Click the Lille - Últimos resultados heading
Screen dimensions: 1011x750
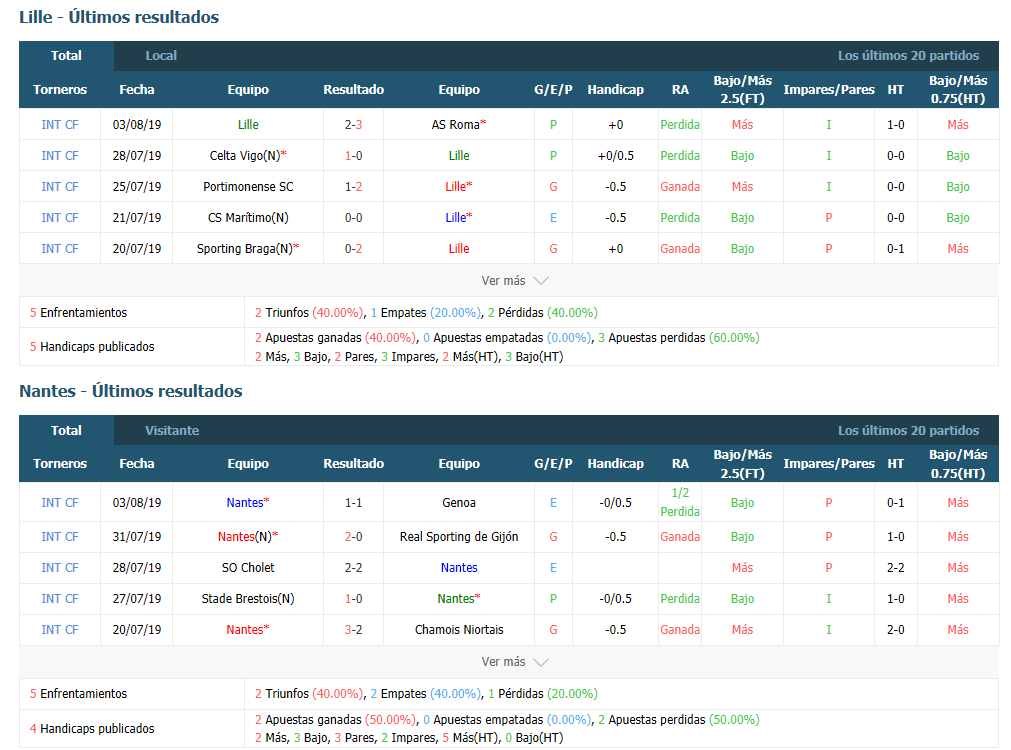[x=119, y=17]
